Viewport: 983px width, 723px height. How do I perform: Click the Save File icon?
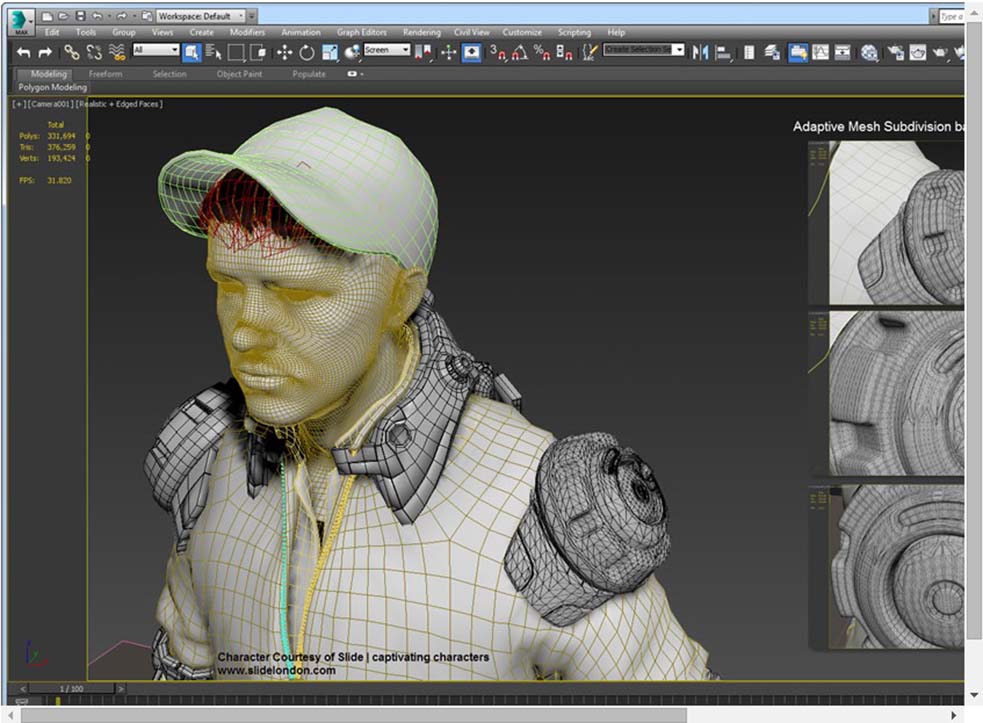[80, 16]
